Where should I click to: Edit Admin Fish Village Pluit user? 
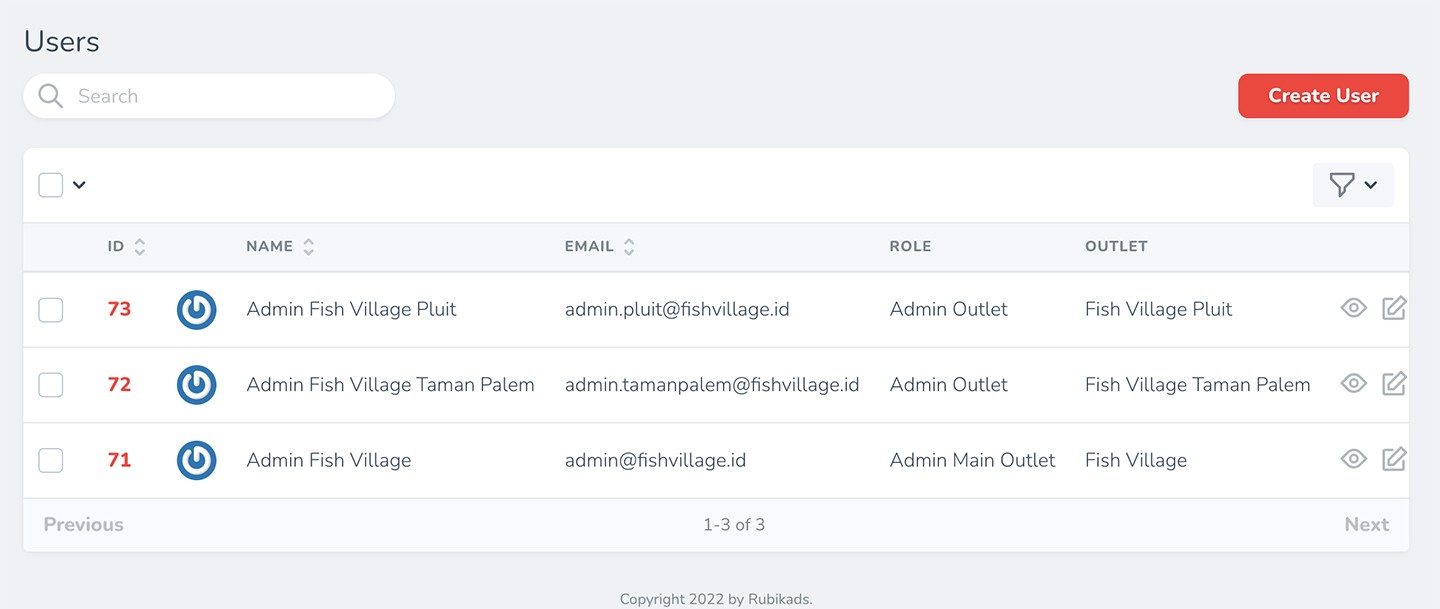click(1394, 308)
